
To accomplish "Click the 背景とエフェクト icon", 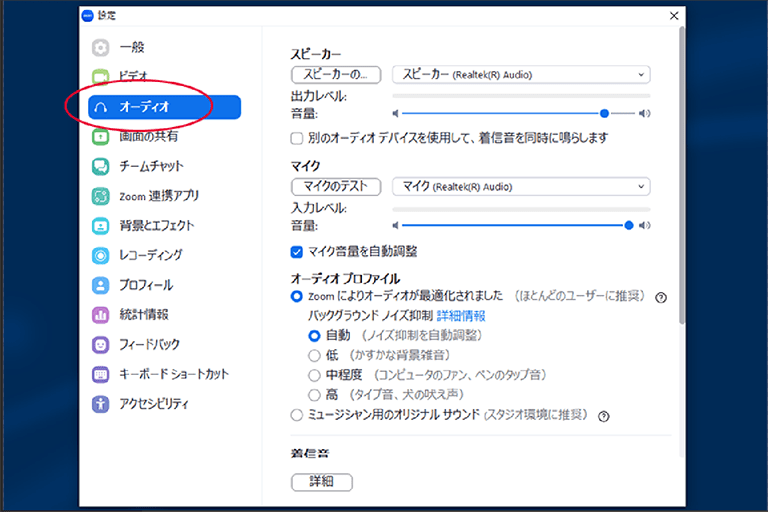I will pyautogui.click(x=100, y=226).
